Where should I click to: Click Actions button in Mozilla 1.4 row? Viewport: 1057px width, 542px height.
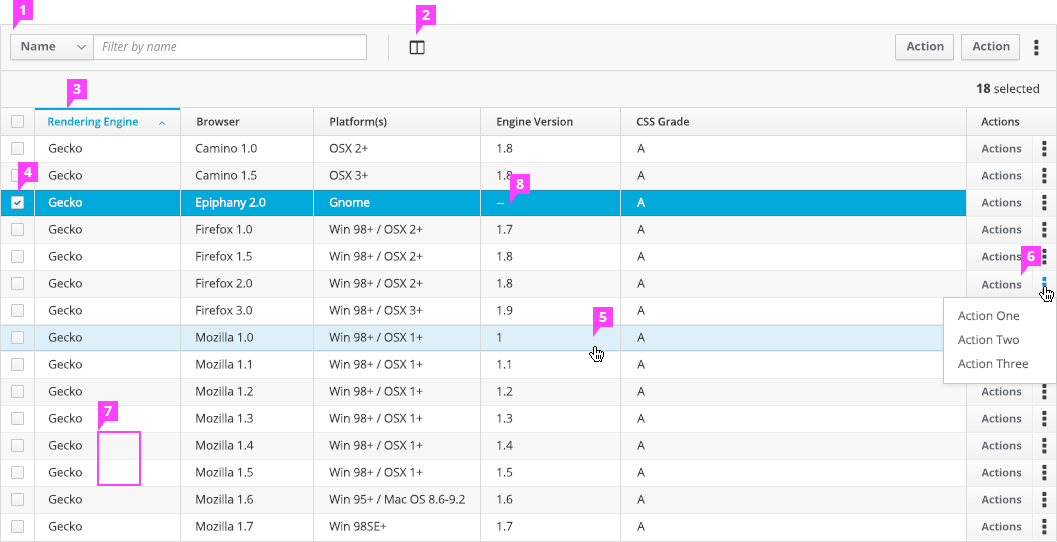(x=1001, y=446)
